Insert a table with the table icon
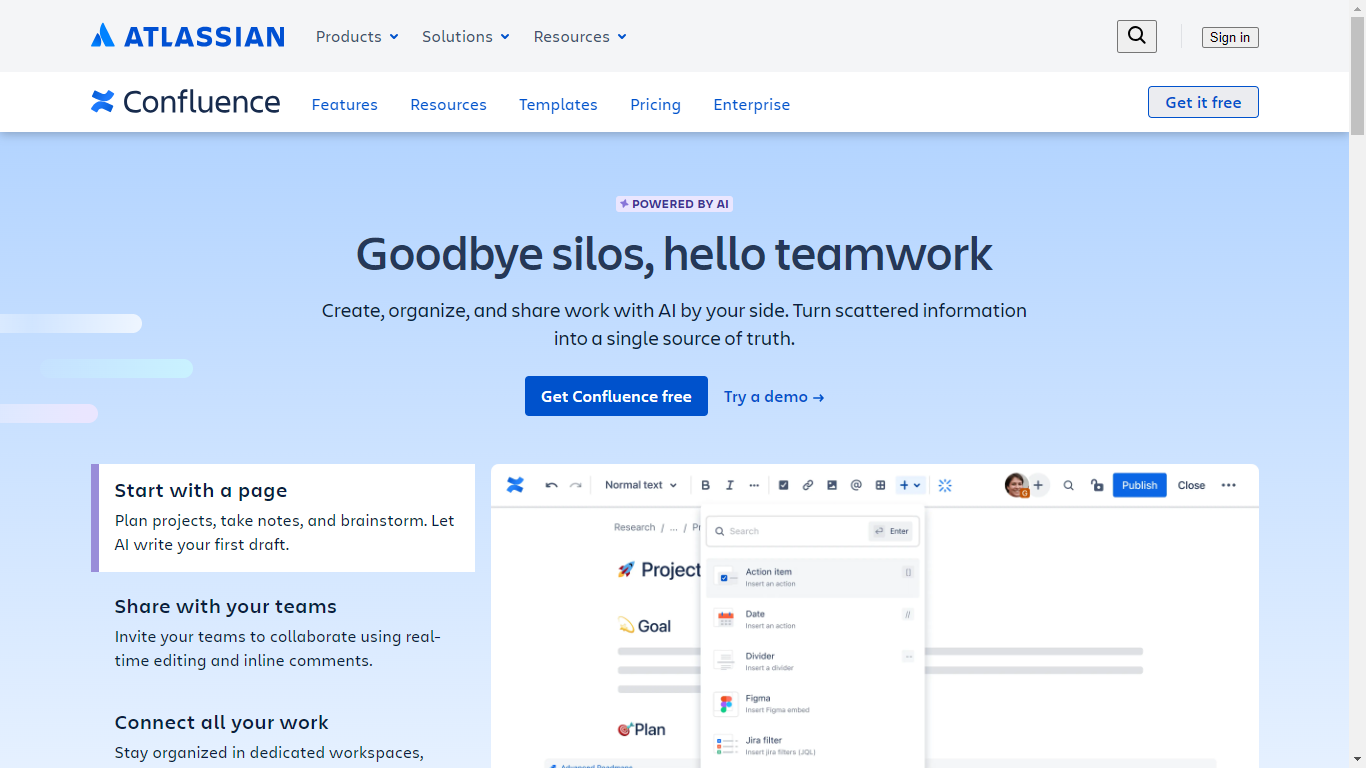The width and height of the screenshot is (1366, 768). (880, 485)
